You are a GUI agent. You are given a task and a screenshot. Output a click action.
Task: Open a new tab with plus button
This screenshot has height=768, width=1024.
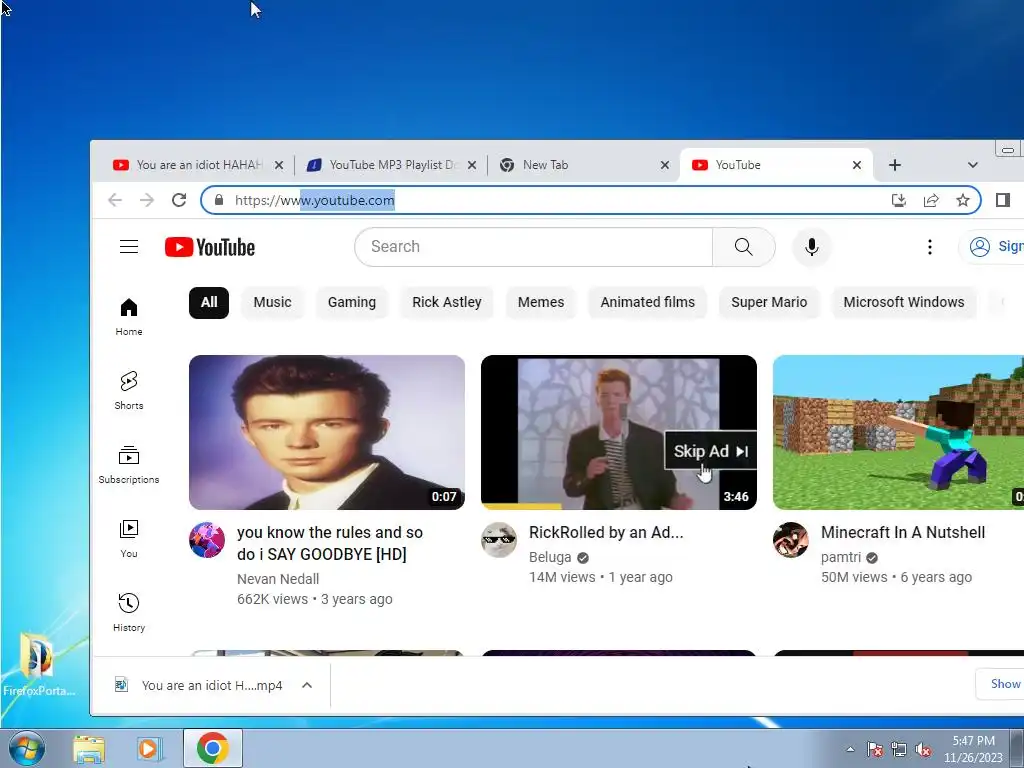(x=895, y=165)
